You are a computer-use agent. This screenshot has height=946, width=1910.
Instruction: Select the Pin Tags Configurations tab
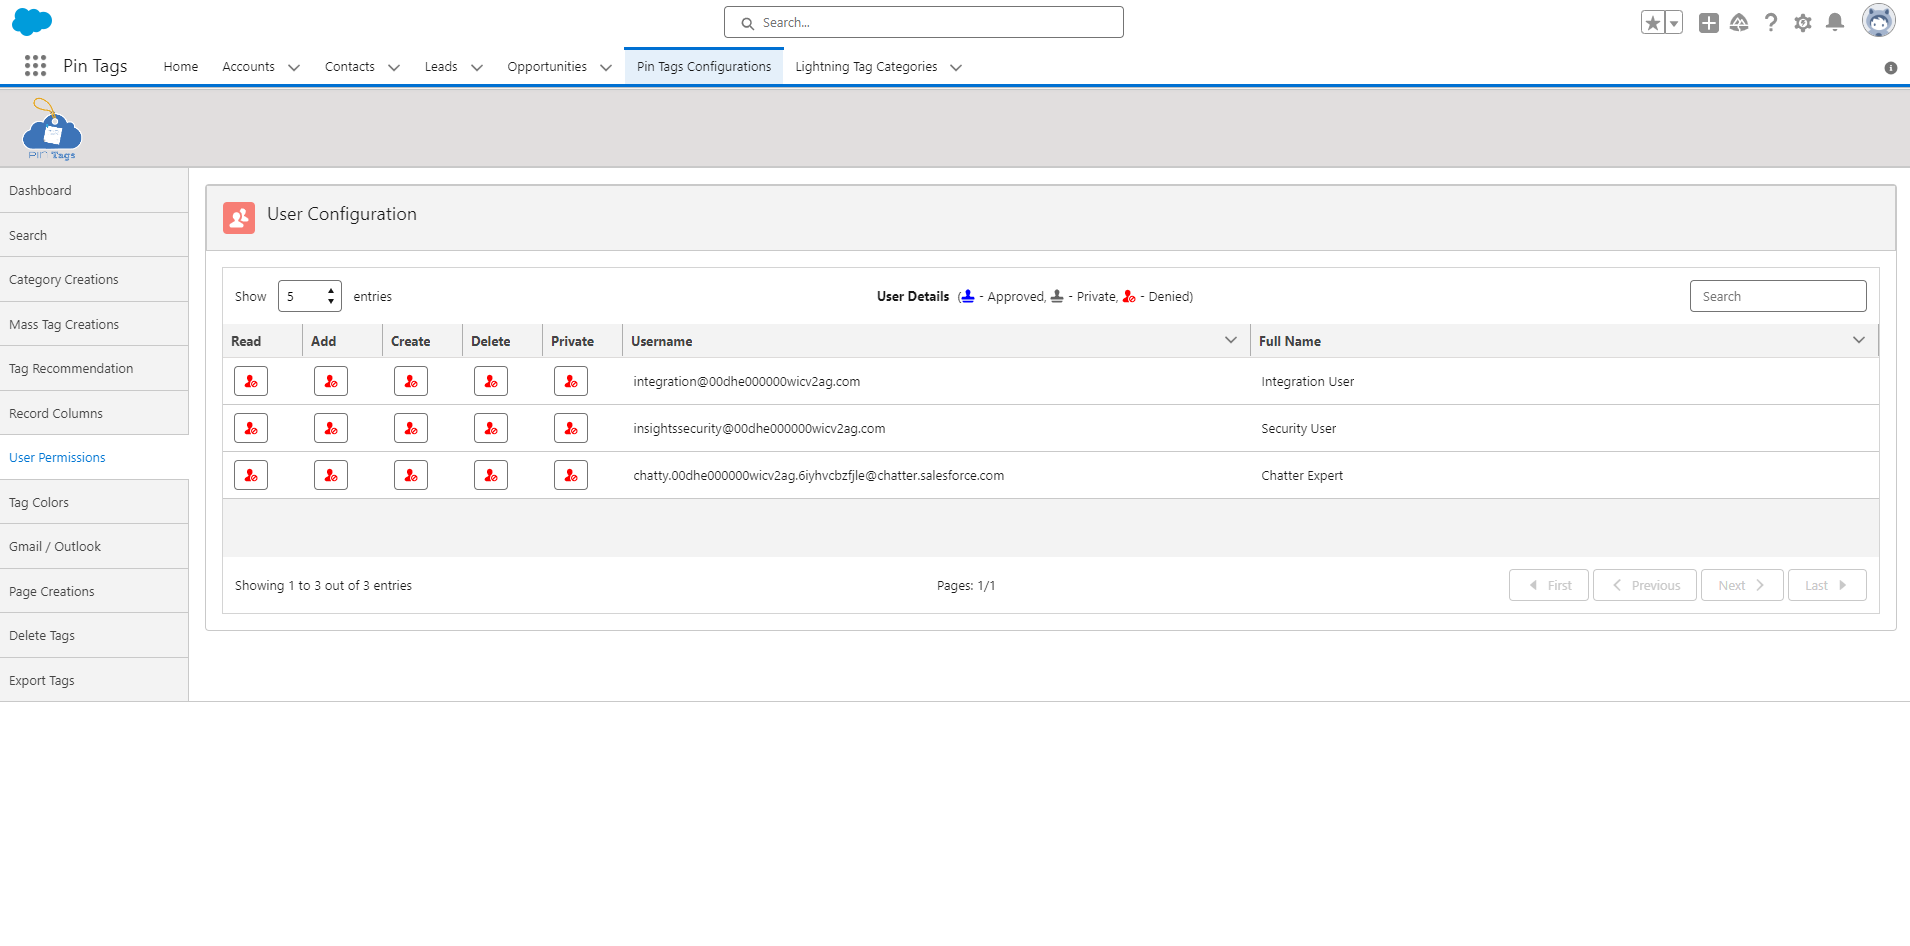pos(704,67)
